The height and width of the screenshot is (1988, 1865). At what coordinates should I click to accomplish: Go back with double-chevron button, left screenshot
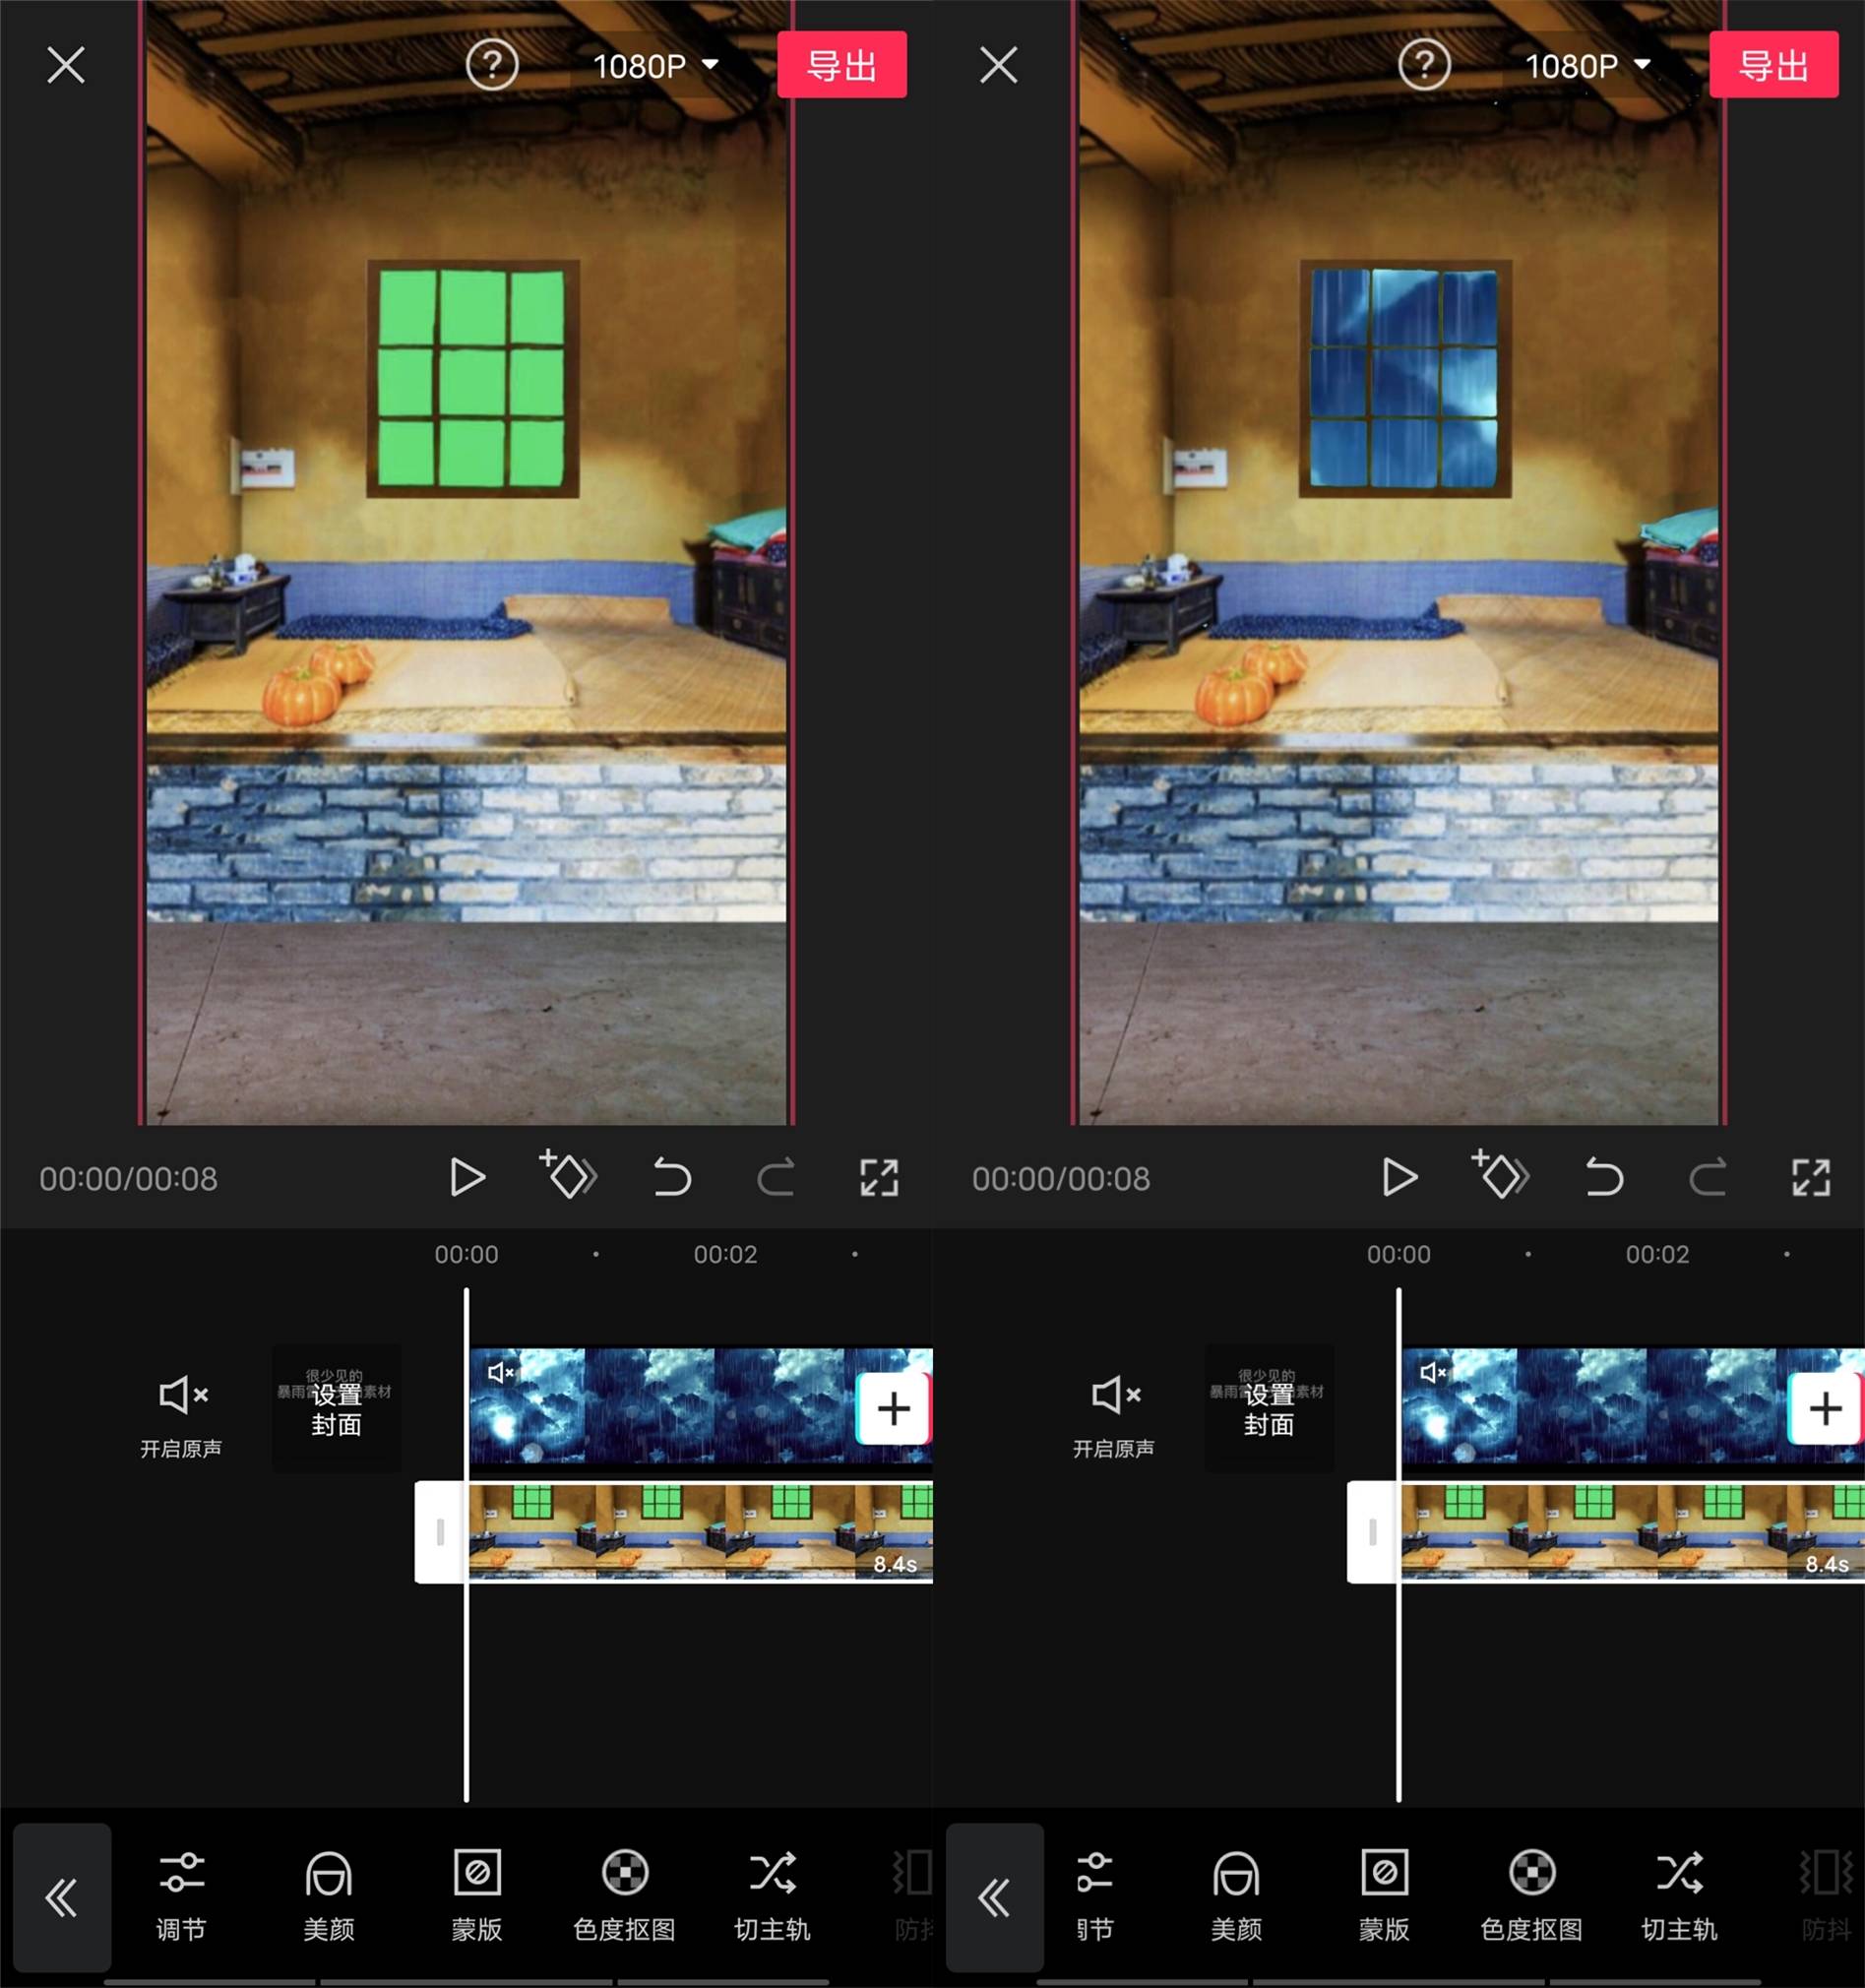click(x=62, y=1897)
